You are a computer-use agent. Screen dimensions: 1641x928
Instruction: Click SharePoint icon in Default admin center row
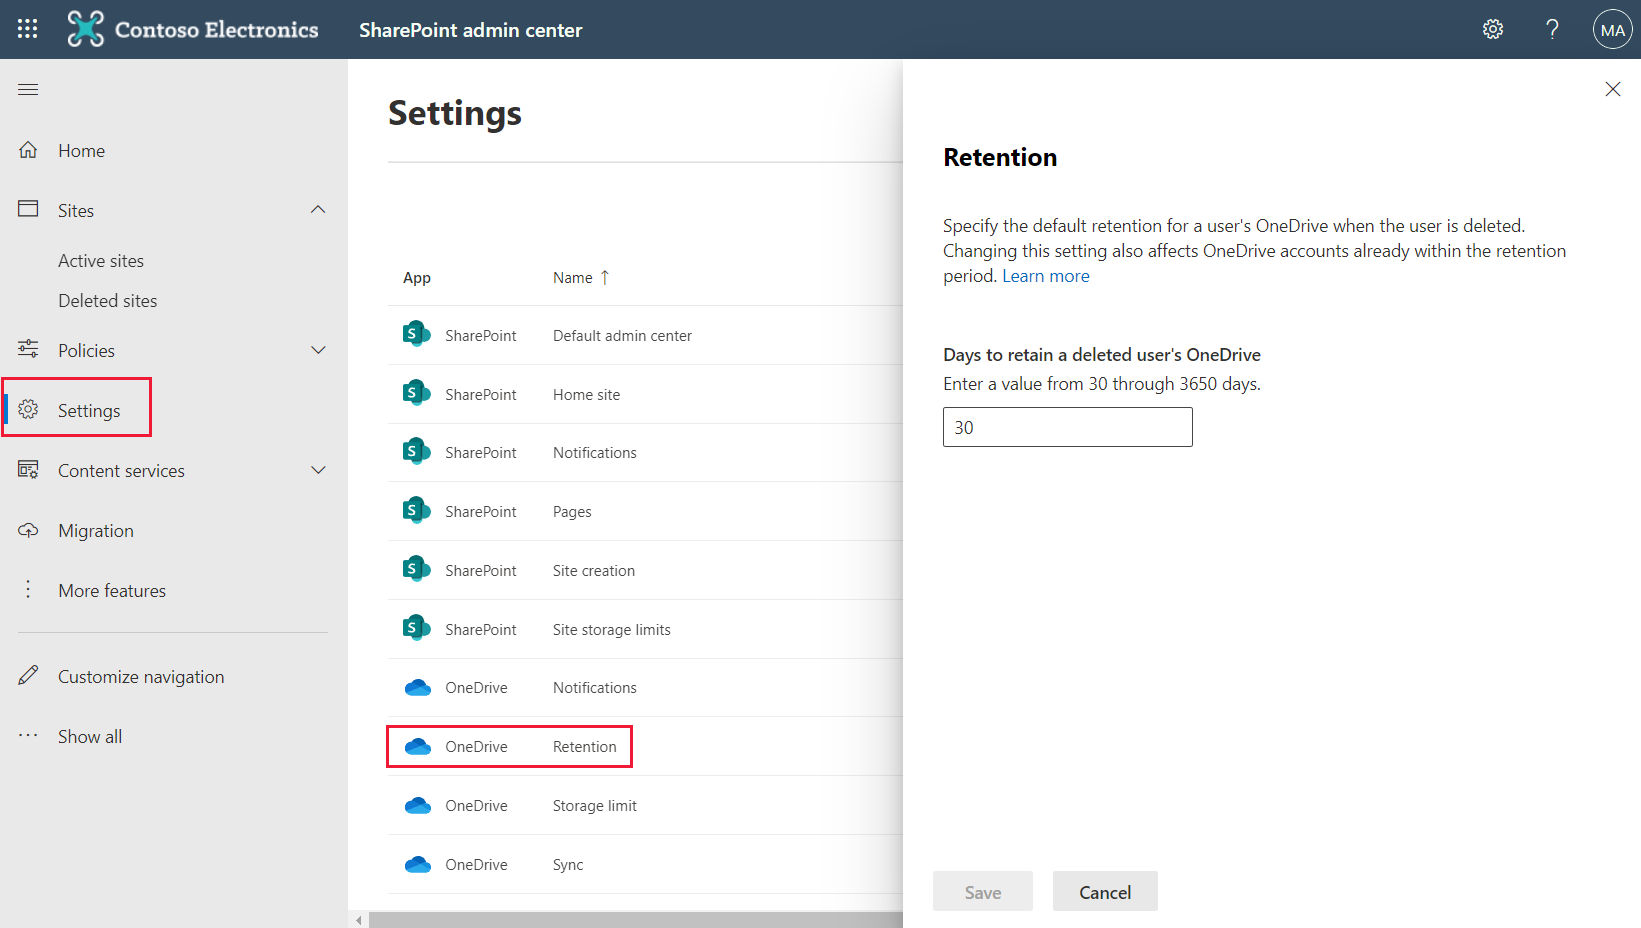point(416,334)
